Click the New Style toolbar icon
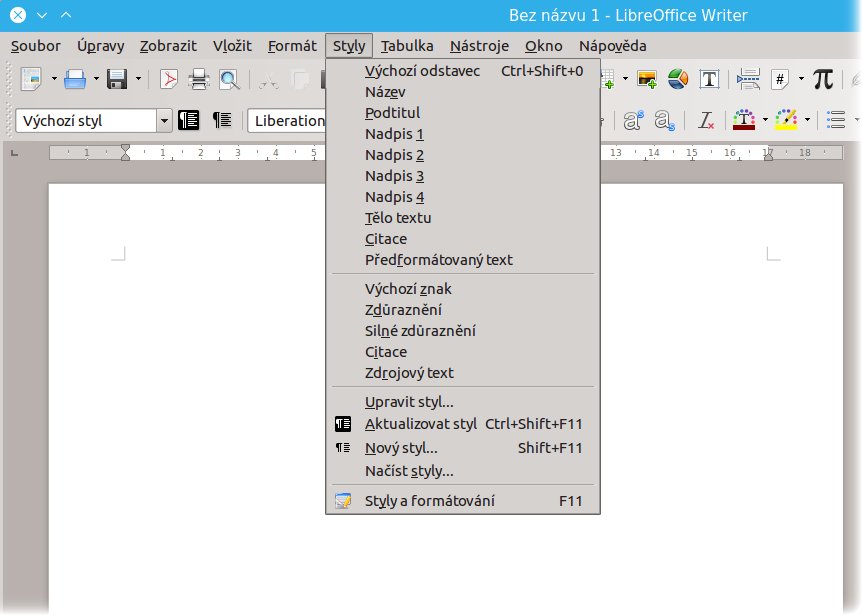The image size is (862, 615). (x=222, y=120)
